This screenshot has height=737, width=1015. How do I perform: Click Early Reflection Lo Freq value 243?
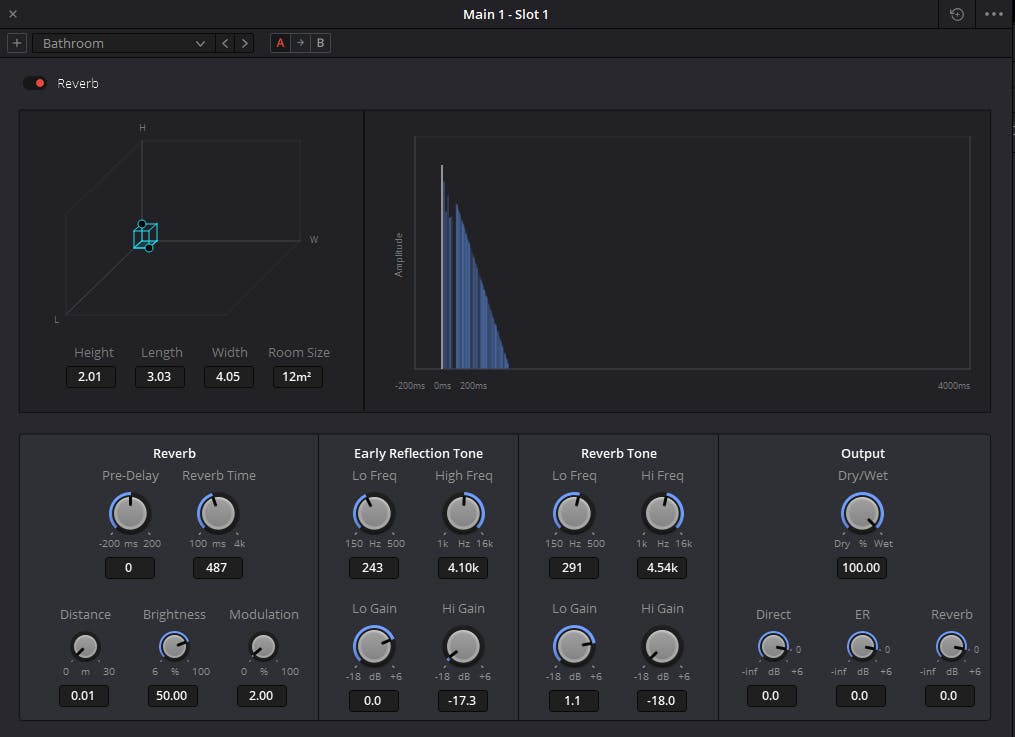click(374, 567)
